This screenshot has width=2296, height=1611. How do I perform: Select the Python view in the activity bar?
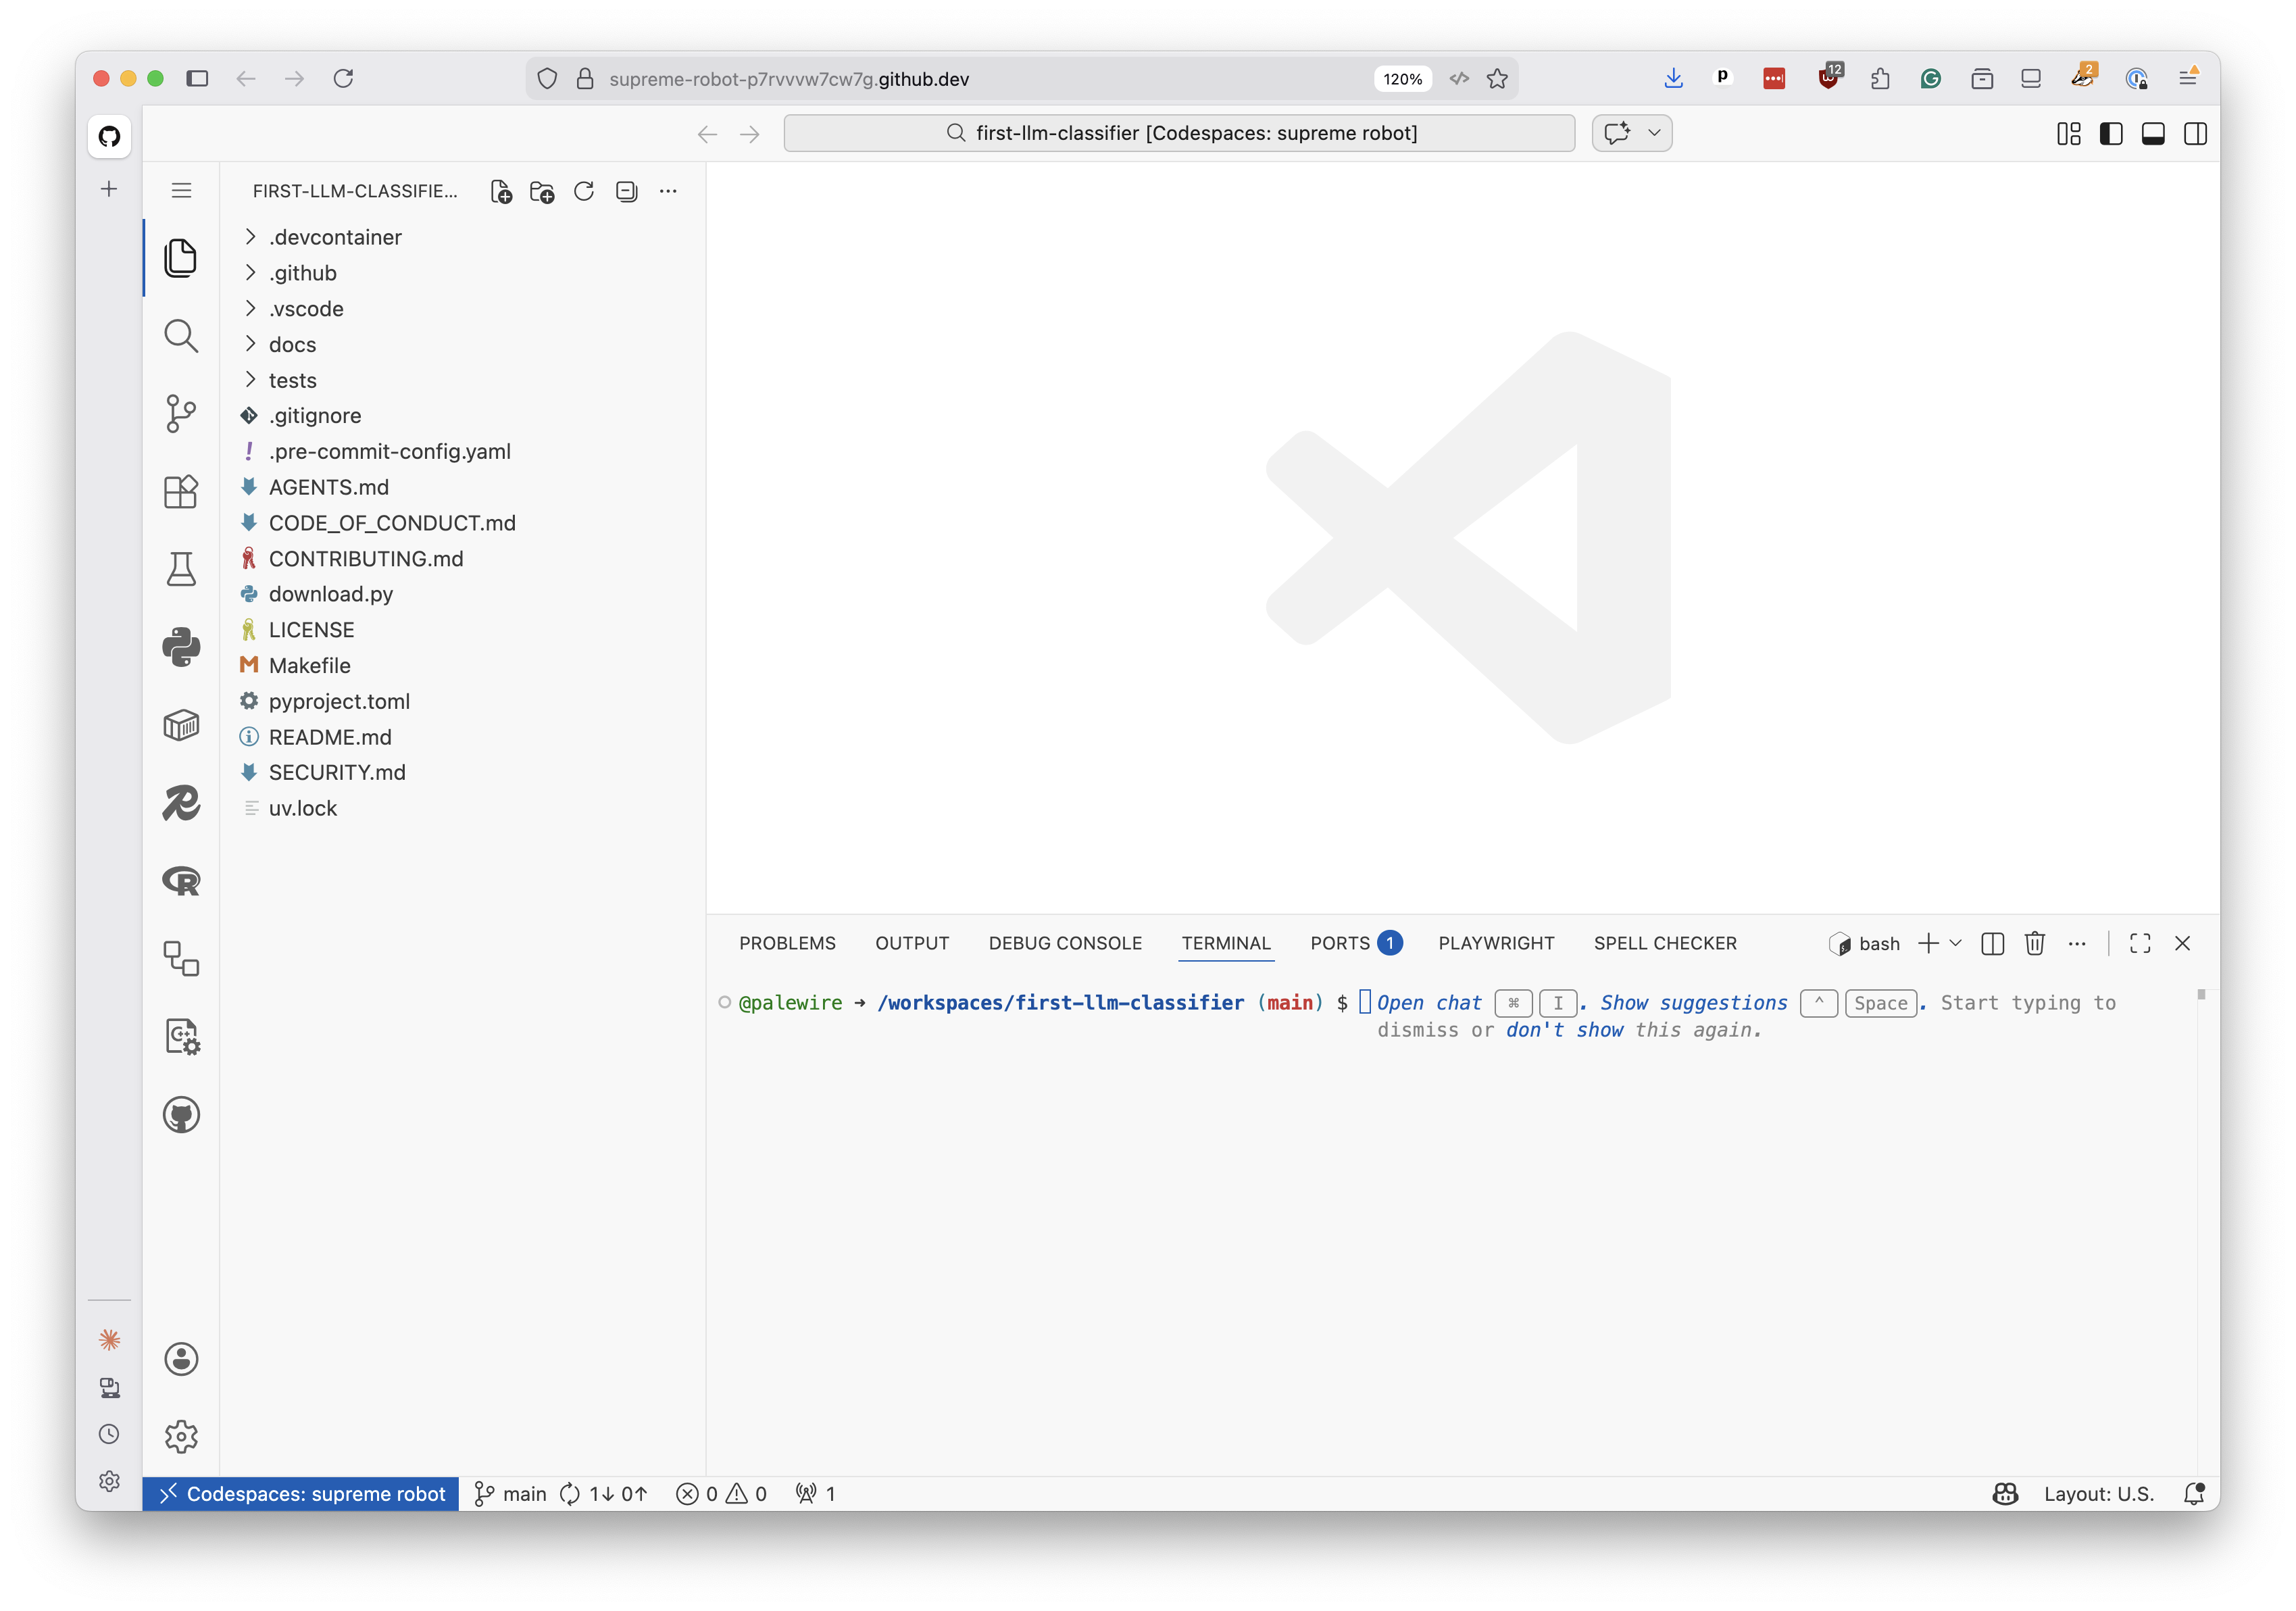pos(181,647)
